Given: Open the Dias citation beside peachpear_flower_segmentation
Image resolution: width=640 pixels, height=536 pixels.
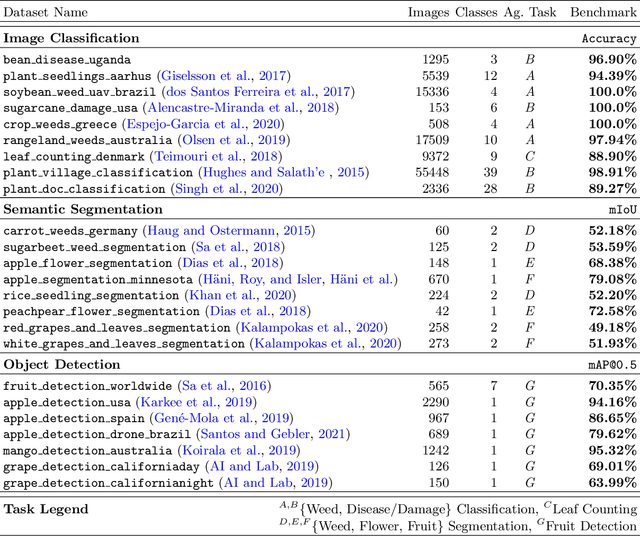Looking at the screenshot, I should click(258, 311).
